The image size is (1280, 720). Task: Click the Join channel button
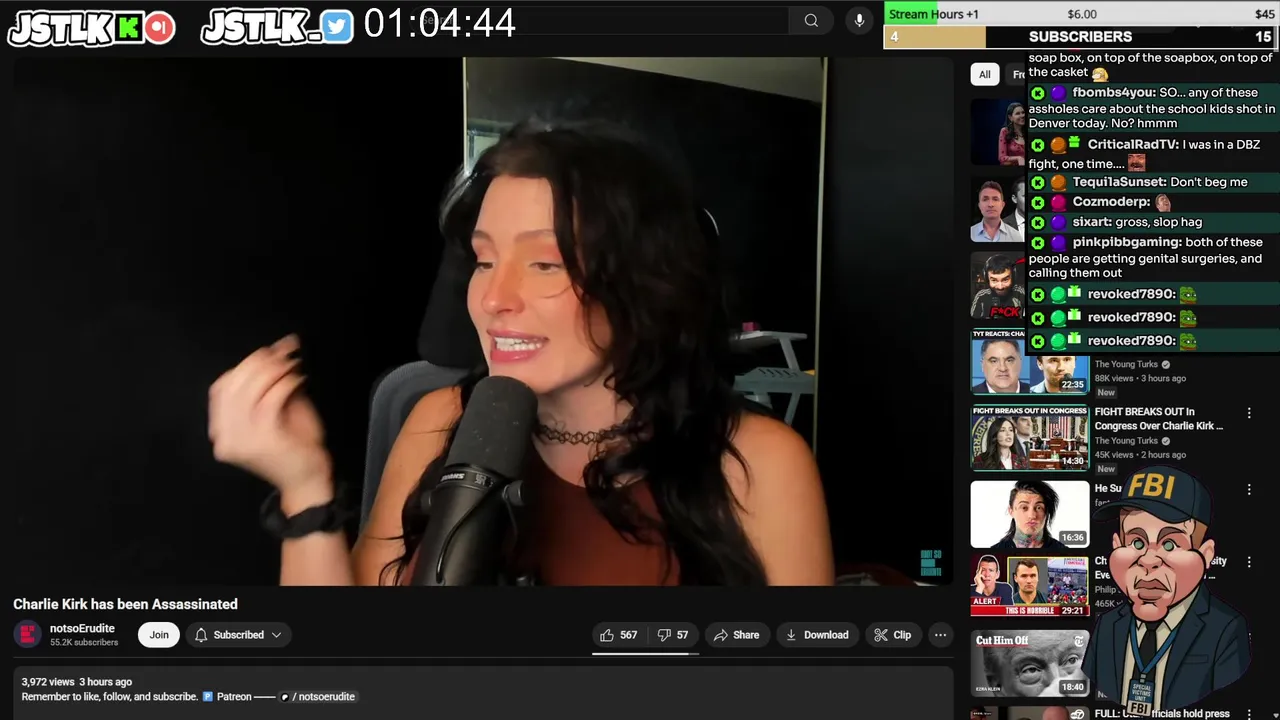[159, 635]
